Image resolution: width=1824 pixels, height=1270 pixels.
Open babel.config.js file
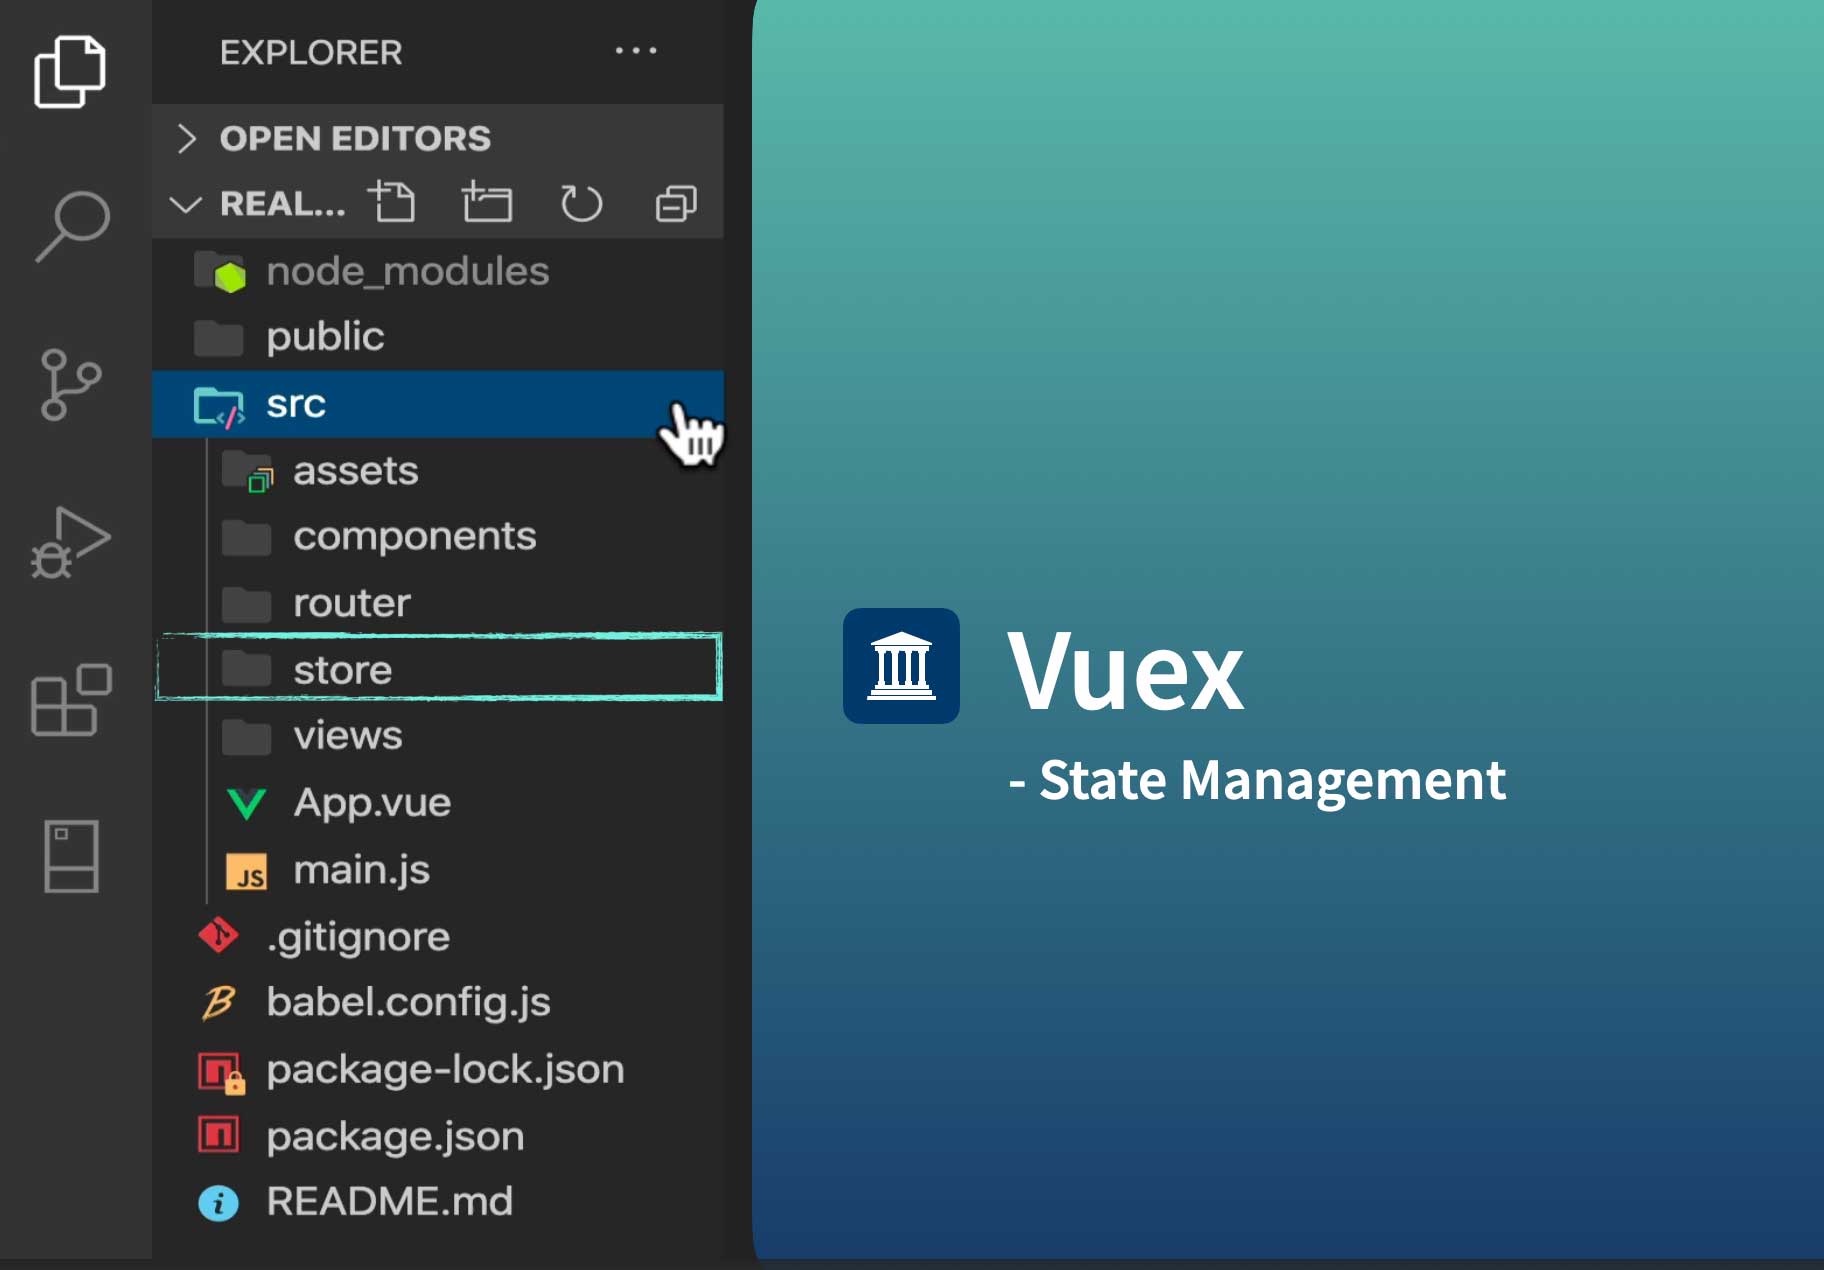coord(438,1002)
